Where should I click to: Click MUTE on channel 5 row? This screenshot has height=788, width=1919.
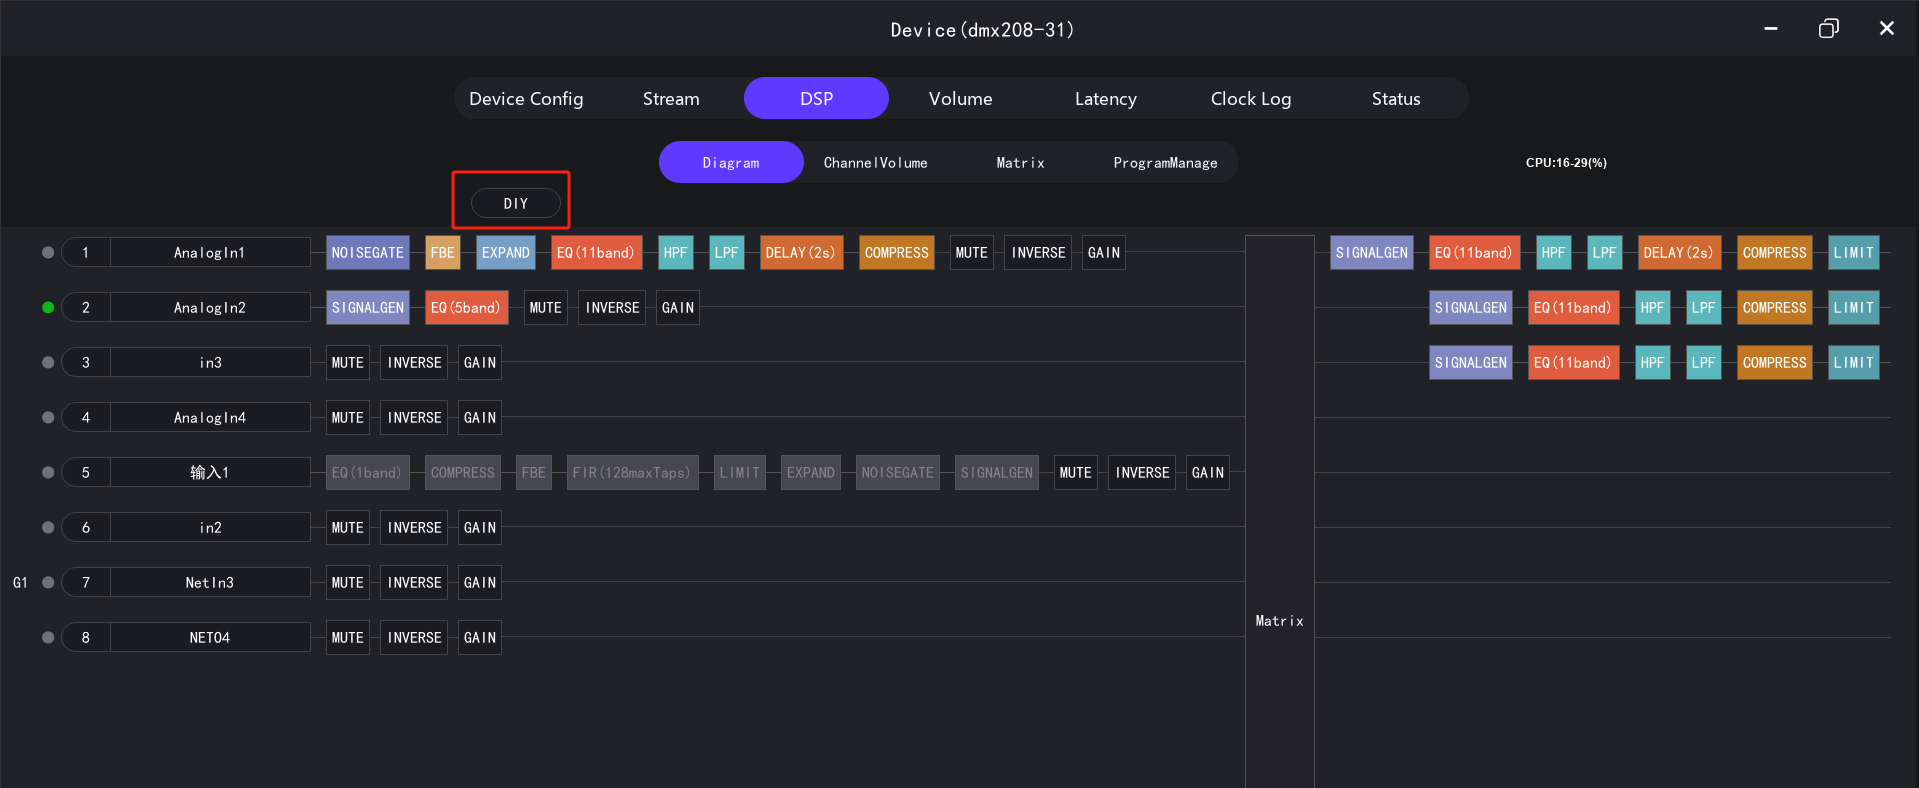[1076, 473]
